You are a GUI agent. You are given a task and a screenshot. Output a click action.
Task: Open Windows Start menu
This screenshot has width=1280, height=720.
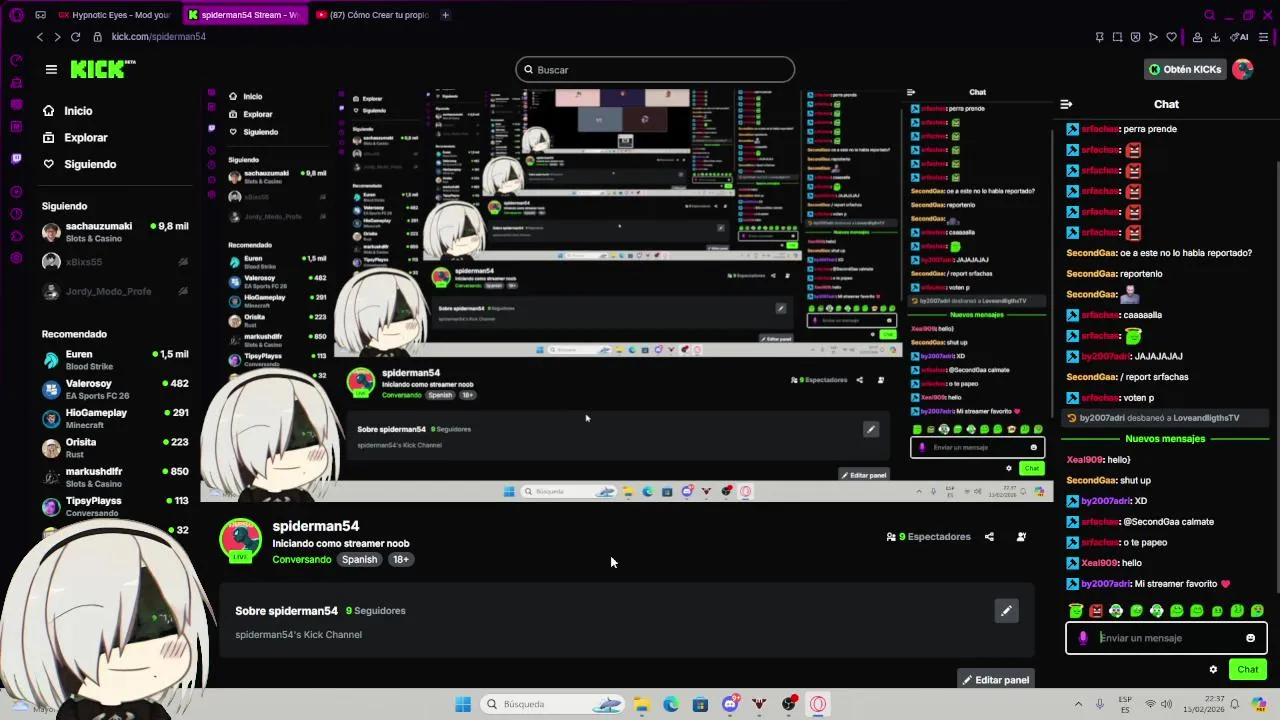463,704
